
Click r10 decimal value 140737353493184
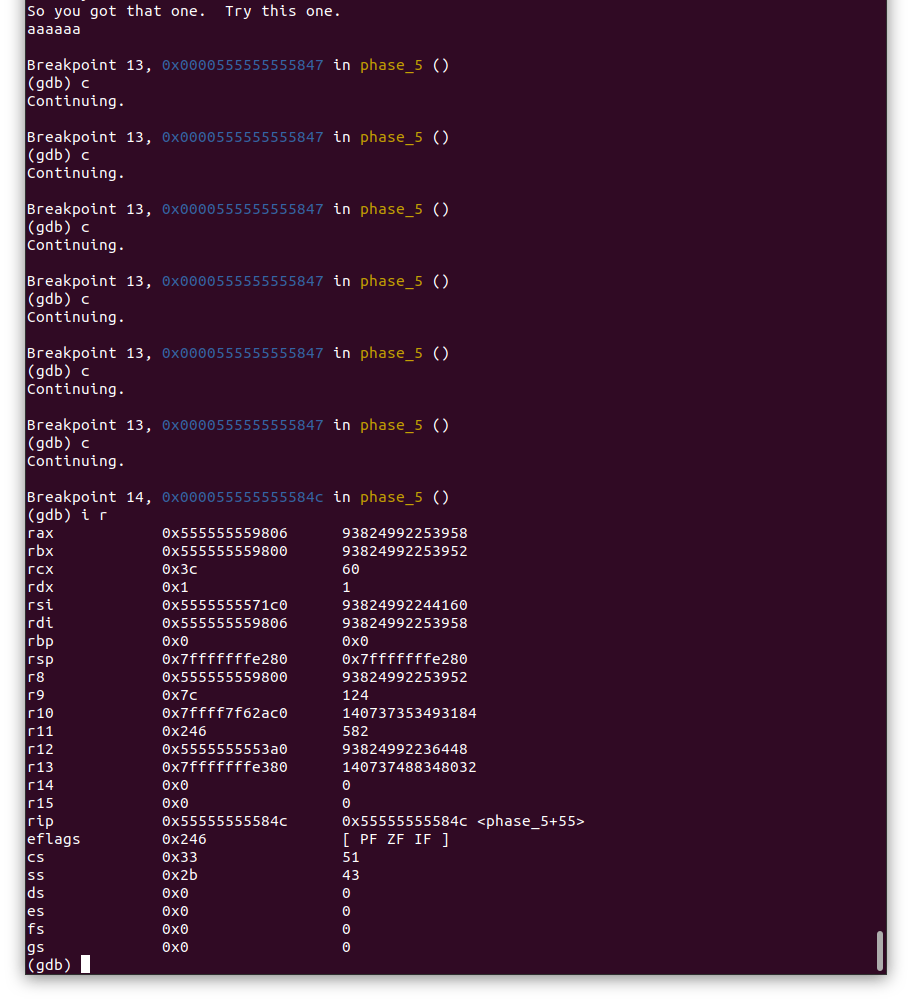(409, 713)
